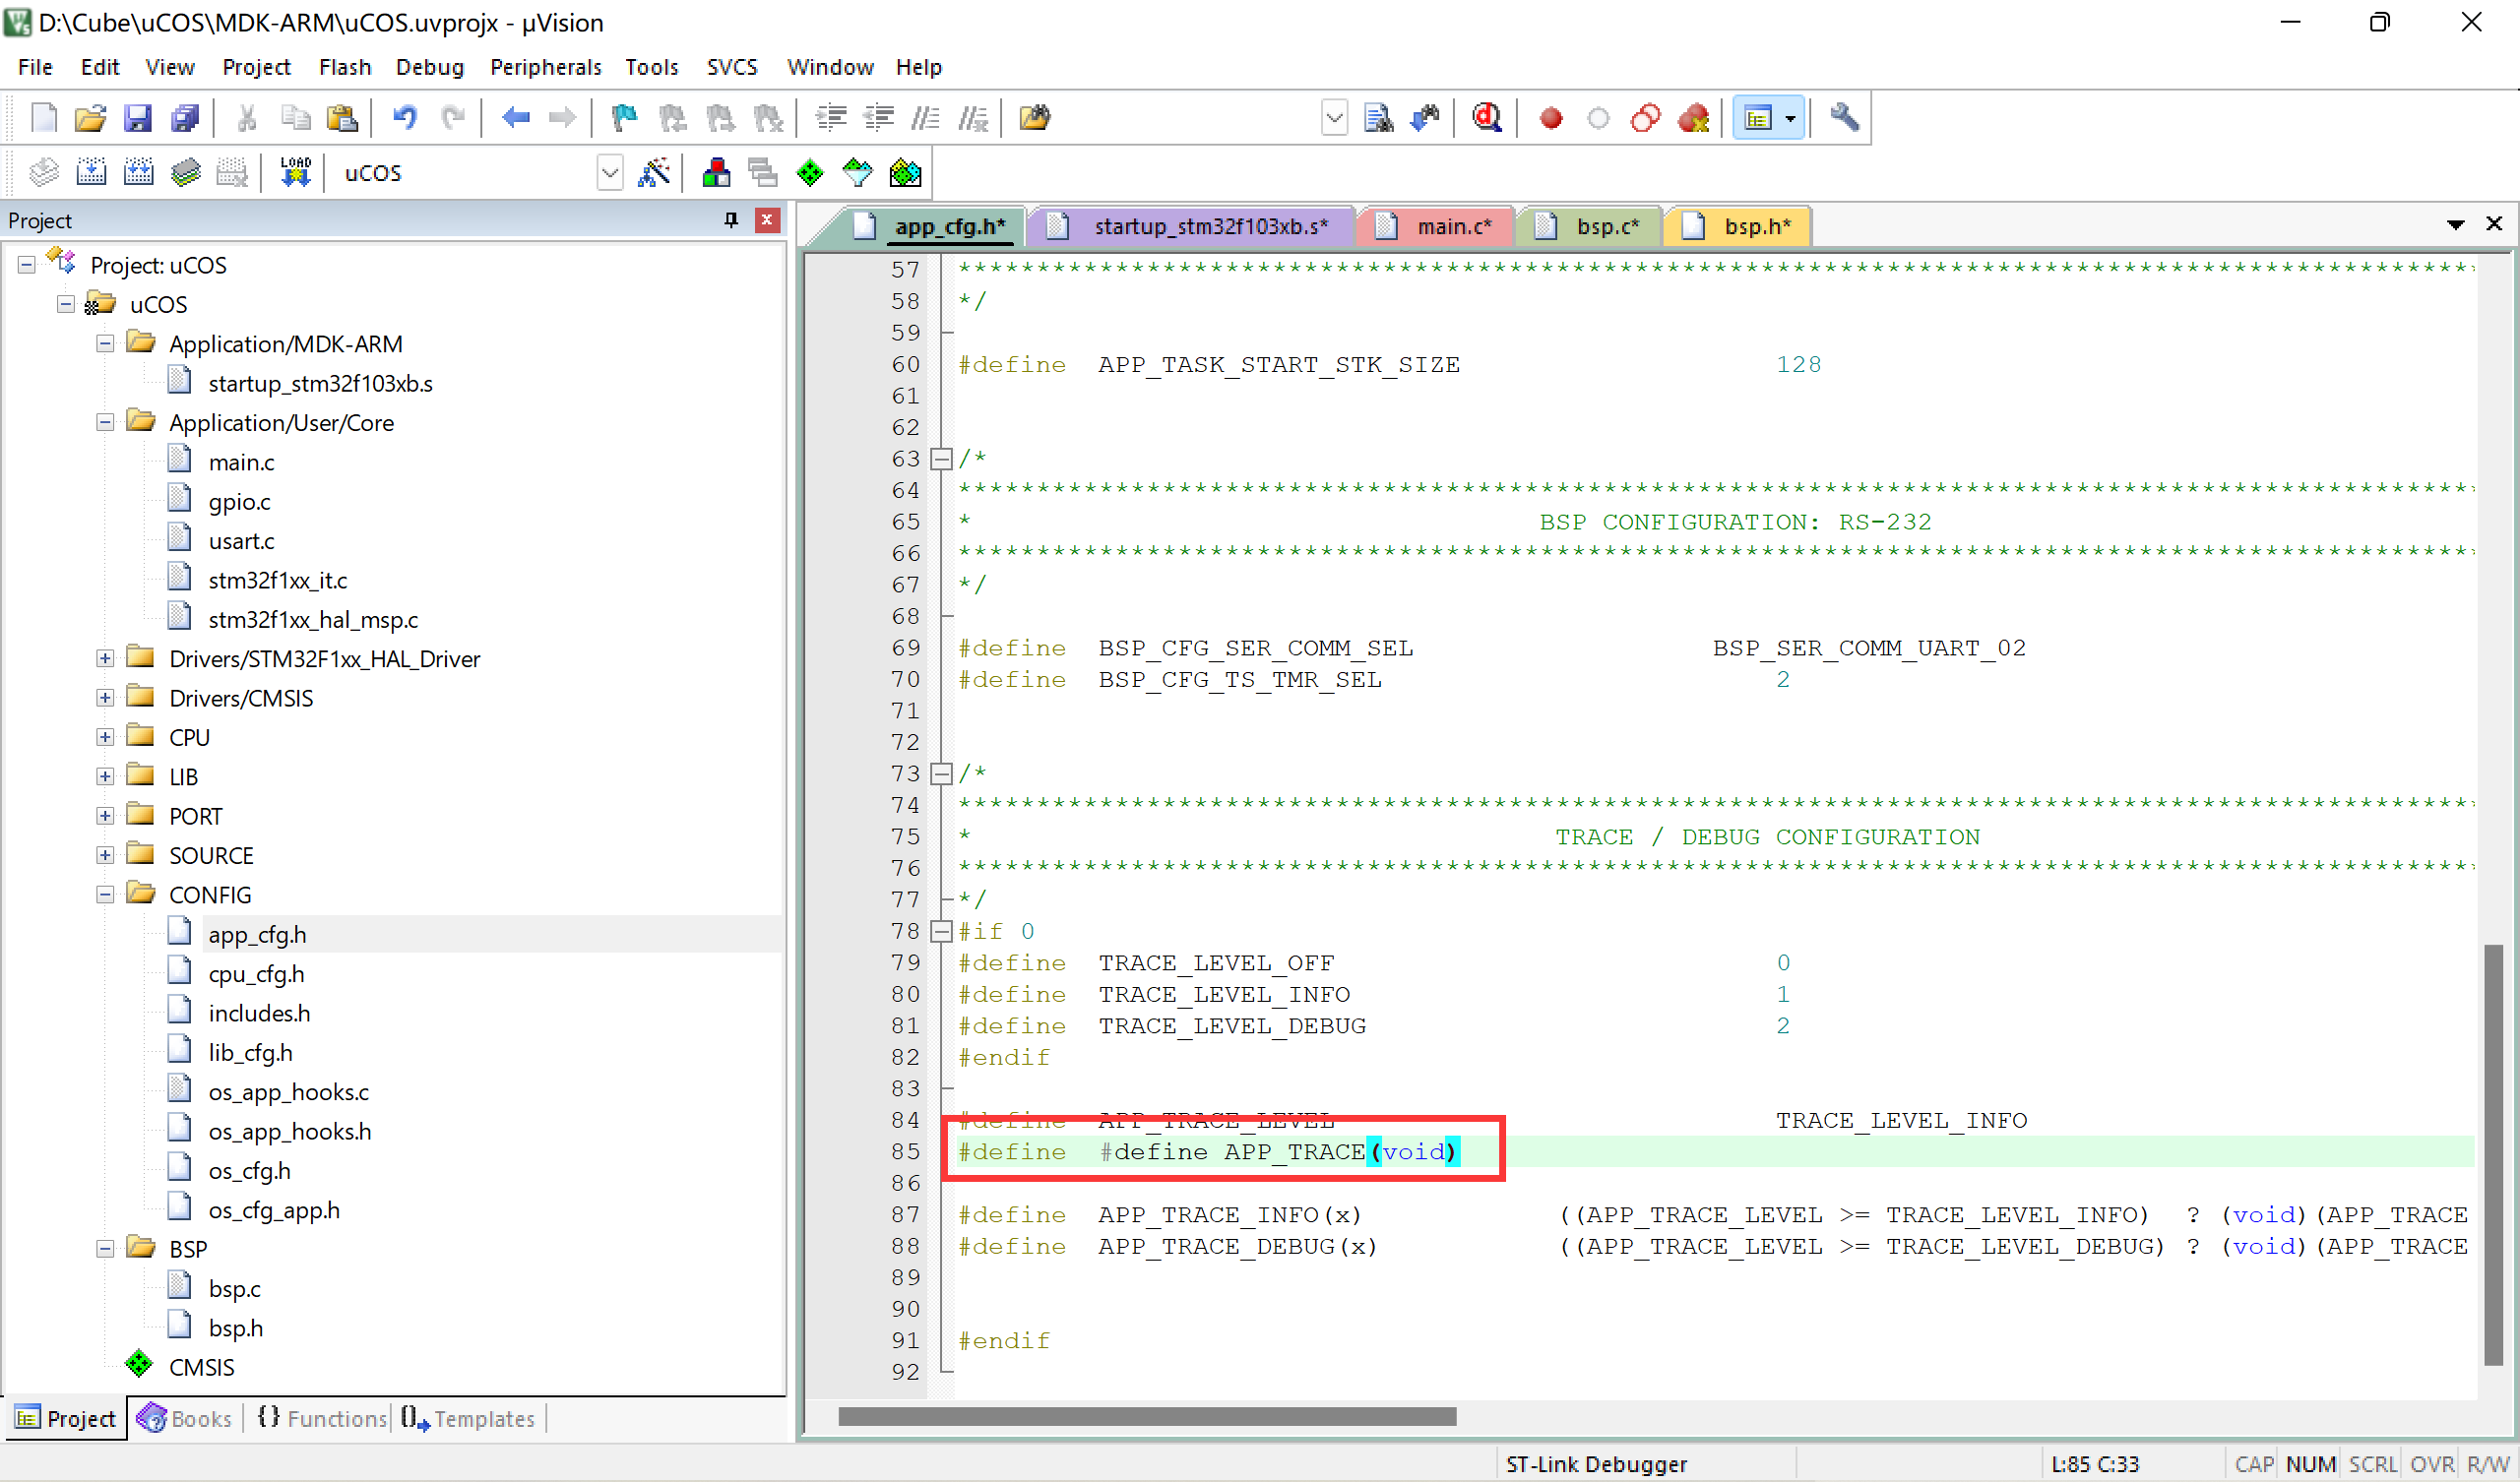Viewport: 2520px width, 1482px height.
Task: Collapse the code fold at line 78
Action: [941, 932]
